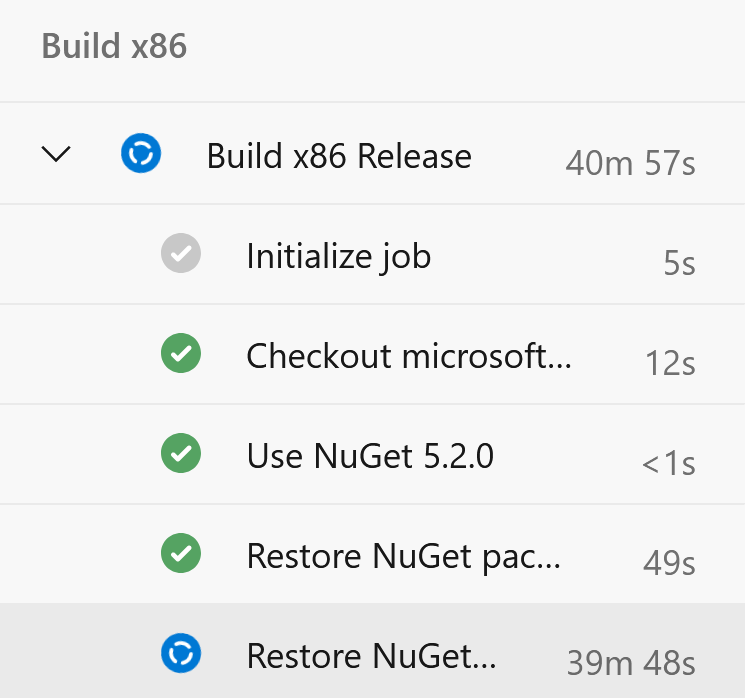
Task: Click the grey check icon beside Initialize job
Action: click(x=181, y=254)
